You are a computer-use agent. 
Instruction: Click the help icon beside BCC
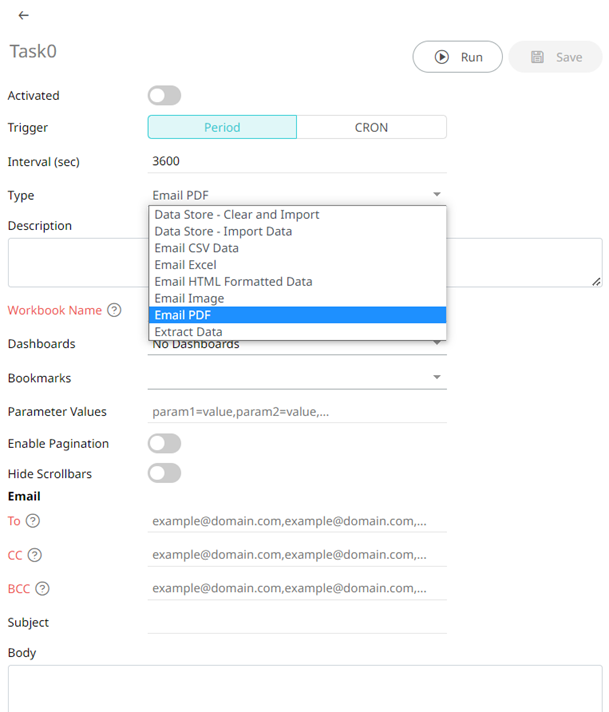click(x=42, y=589)
